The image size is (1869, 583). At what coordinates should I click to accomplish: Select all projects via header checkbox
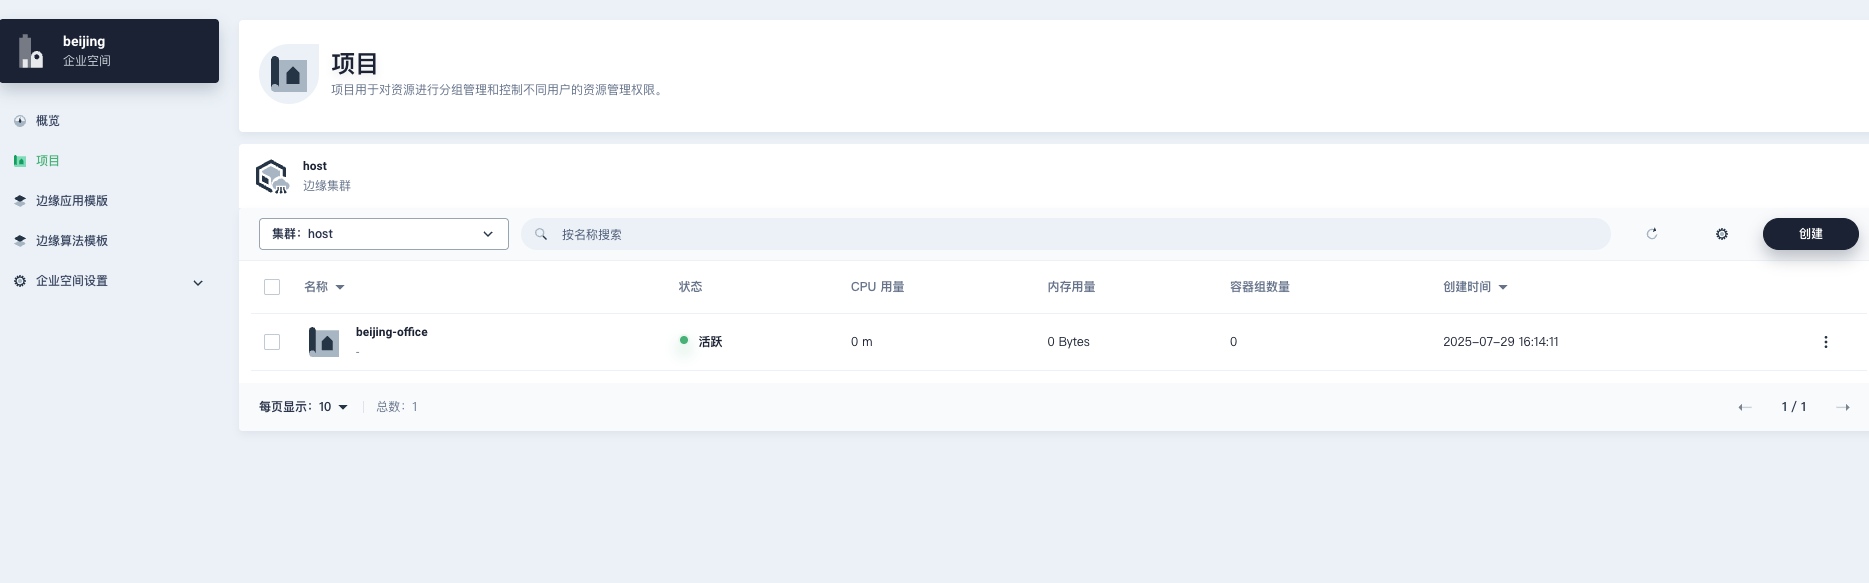272,287
